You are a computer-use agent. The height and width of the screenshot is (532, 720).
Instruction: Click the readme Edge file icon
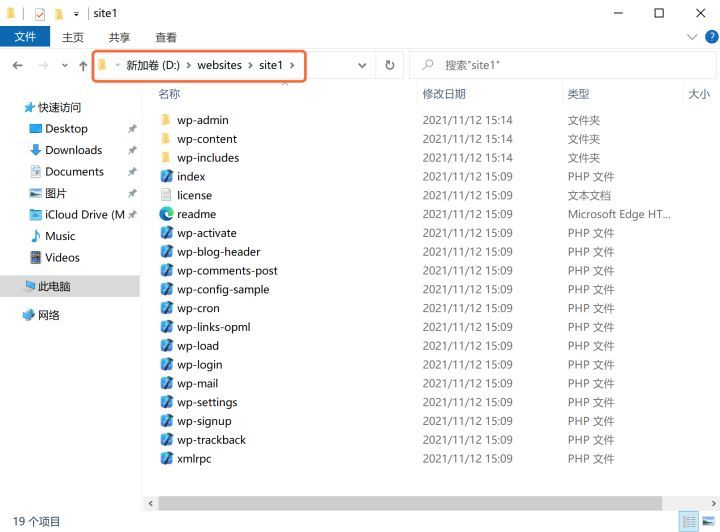[166, 214]
